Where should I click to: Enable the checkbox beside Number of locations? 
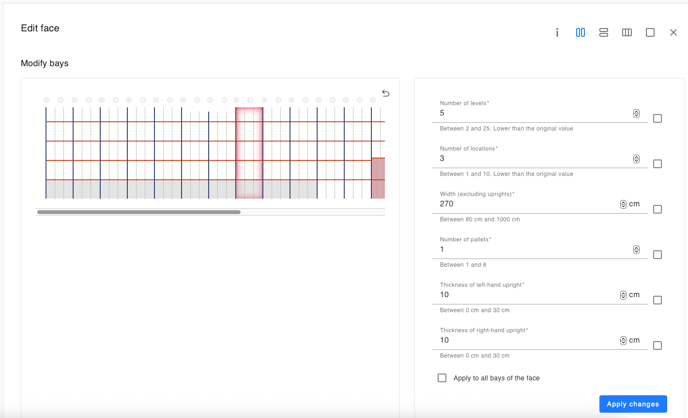click(657, 164)
